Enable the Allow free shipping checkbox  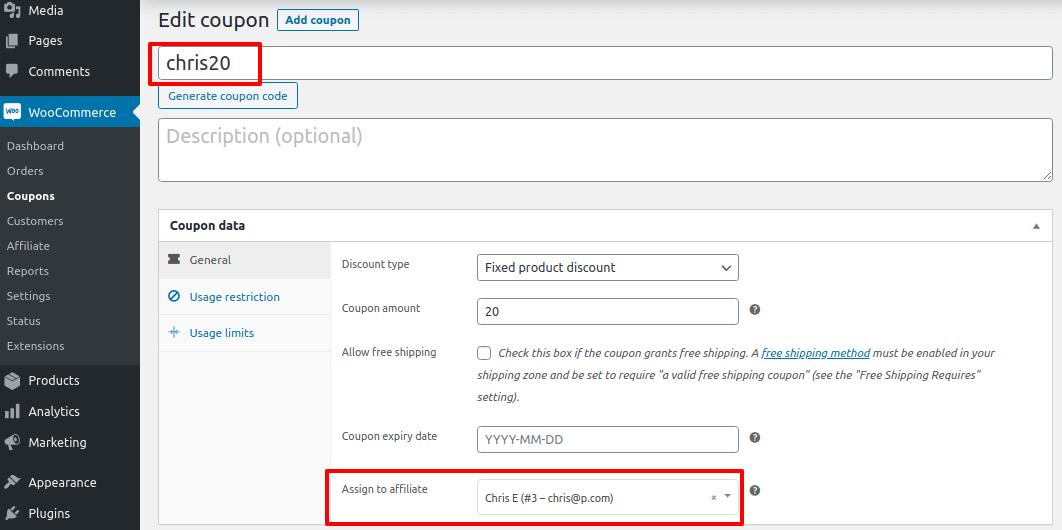pos(484,353)
